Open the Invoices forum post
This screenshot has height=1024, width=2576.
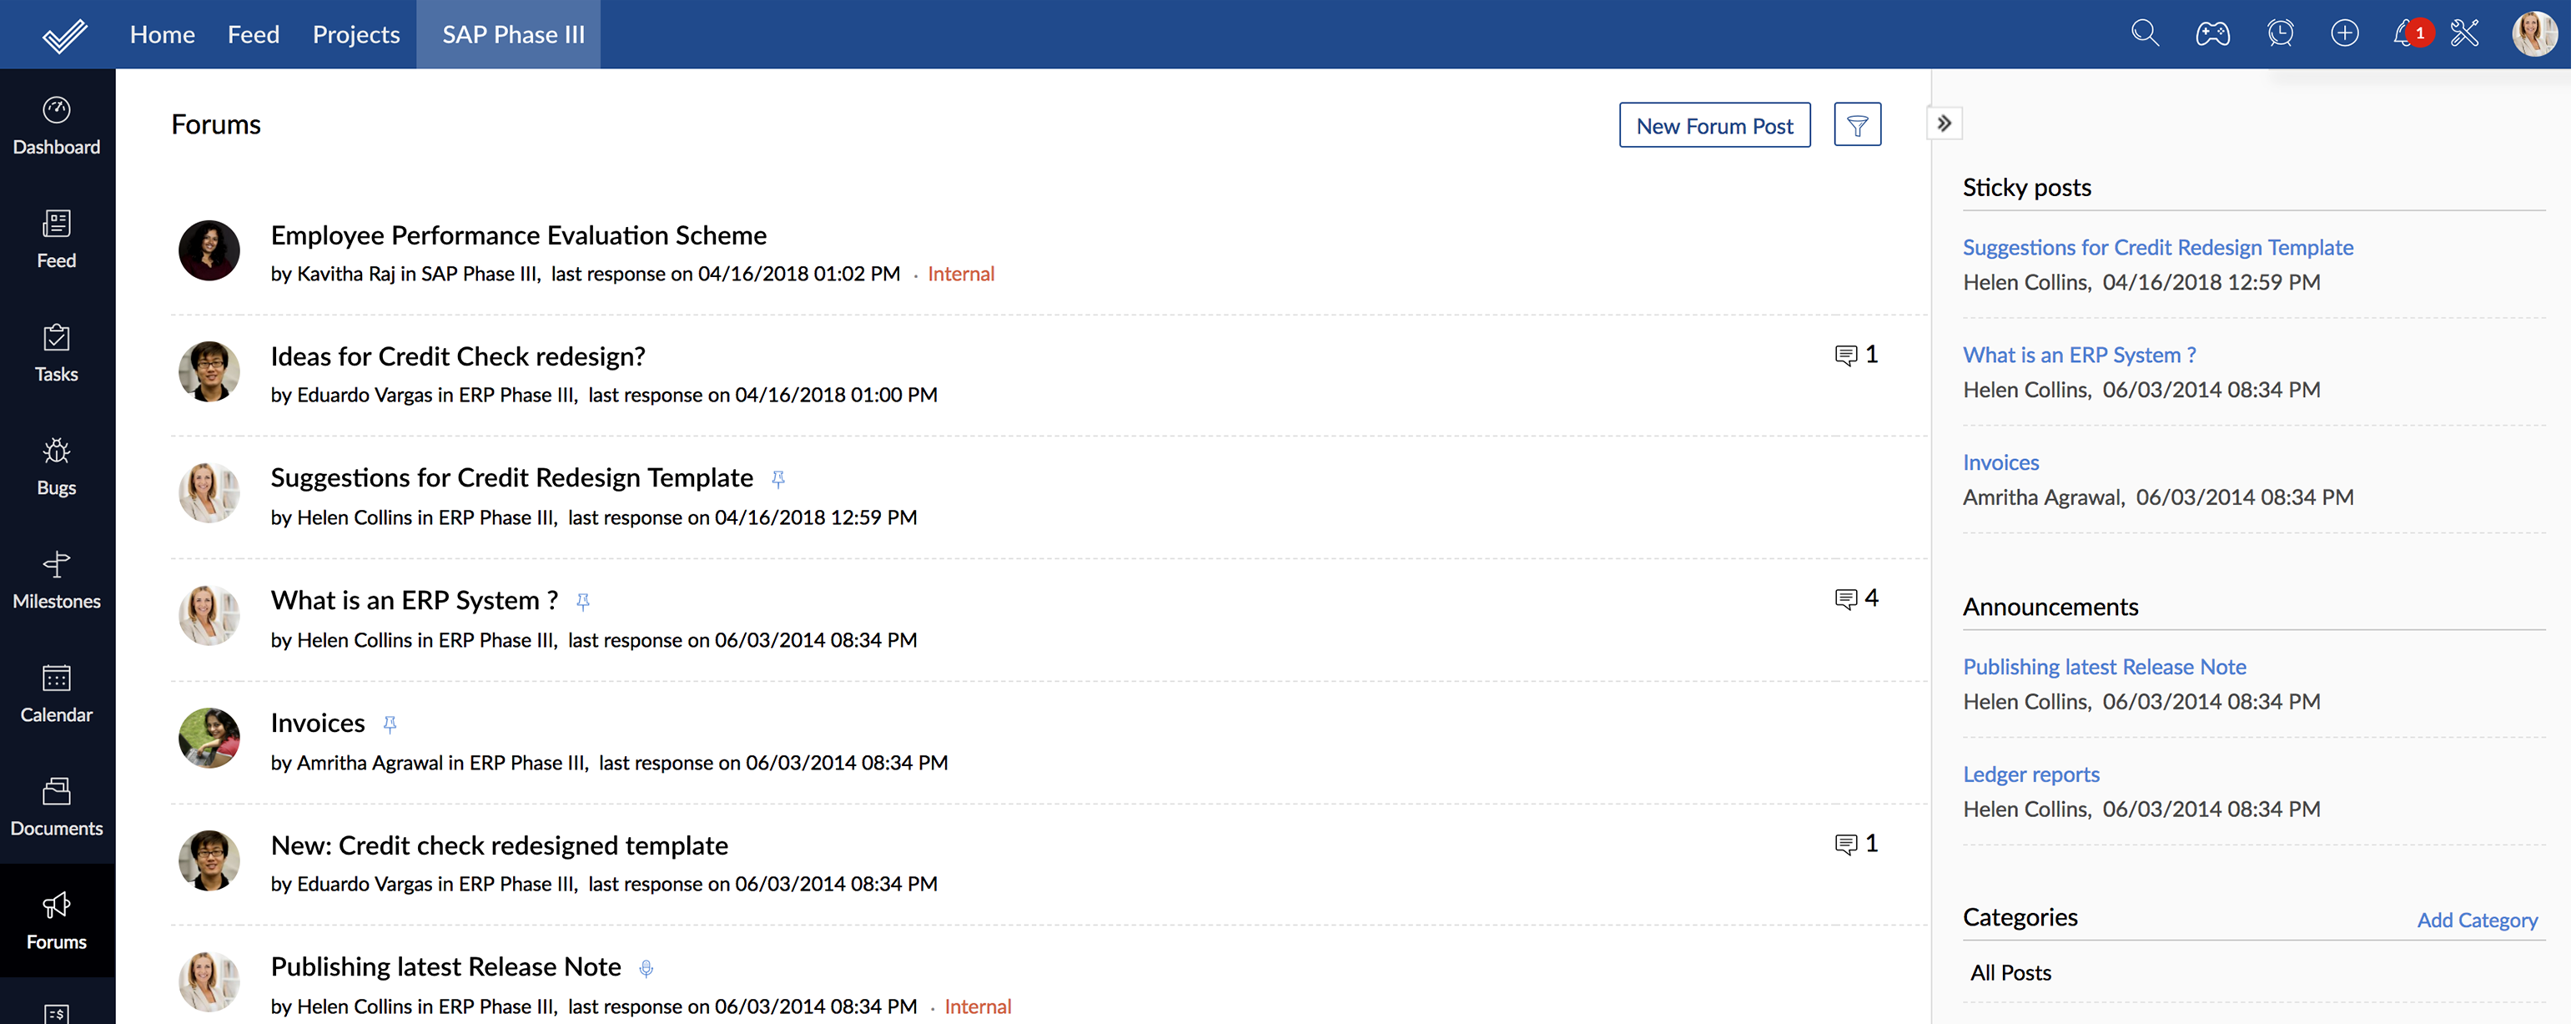coord(318,723)
